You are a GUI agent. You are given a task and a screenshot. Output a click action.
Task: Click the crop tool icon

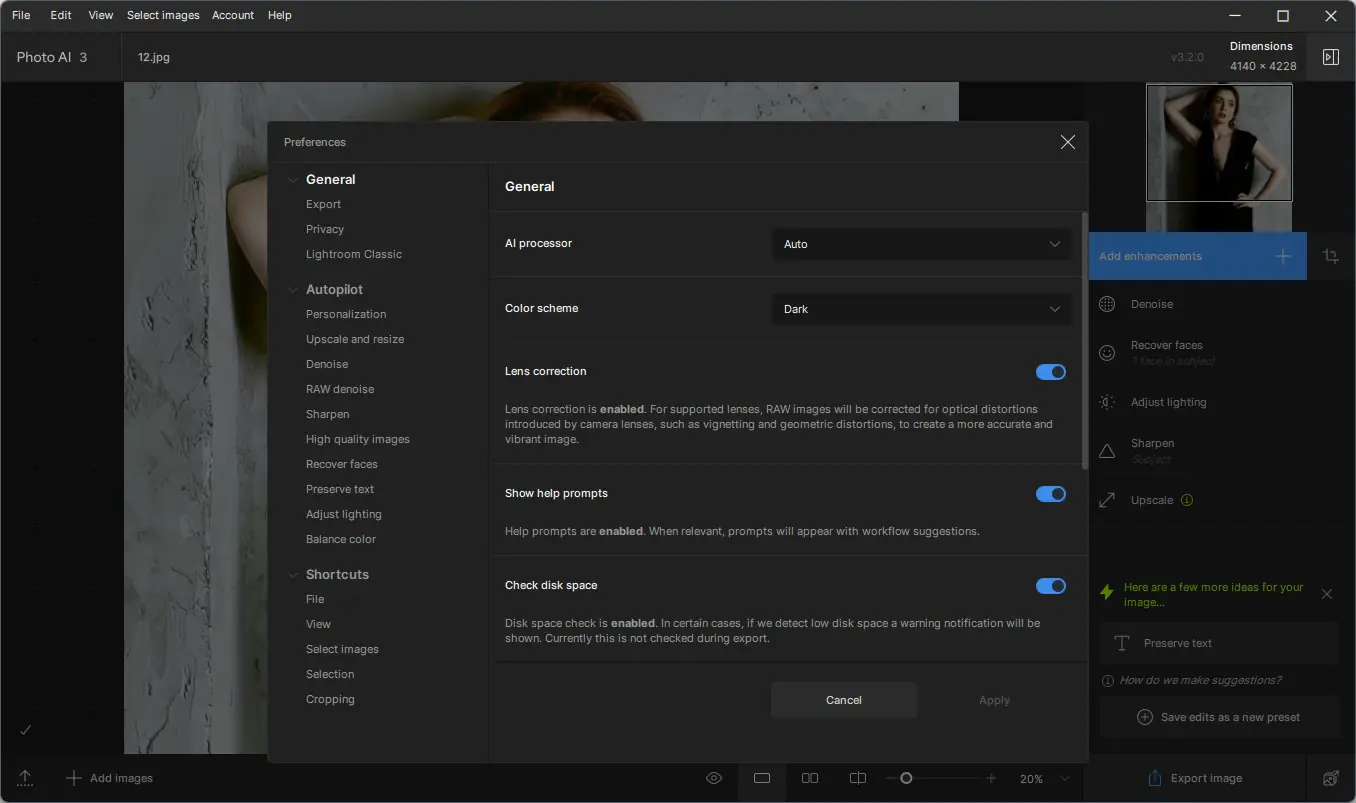point(1330,256)
